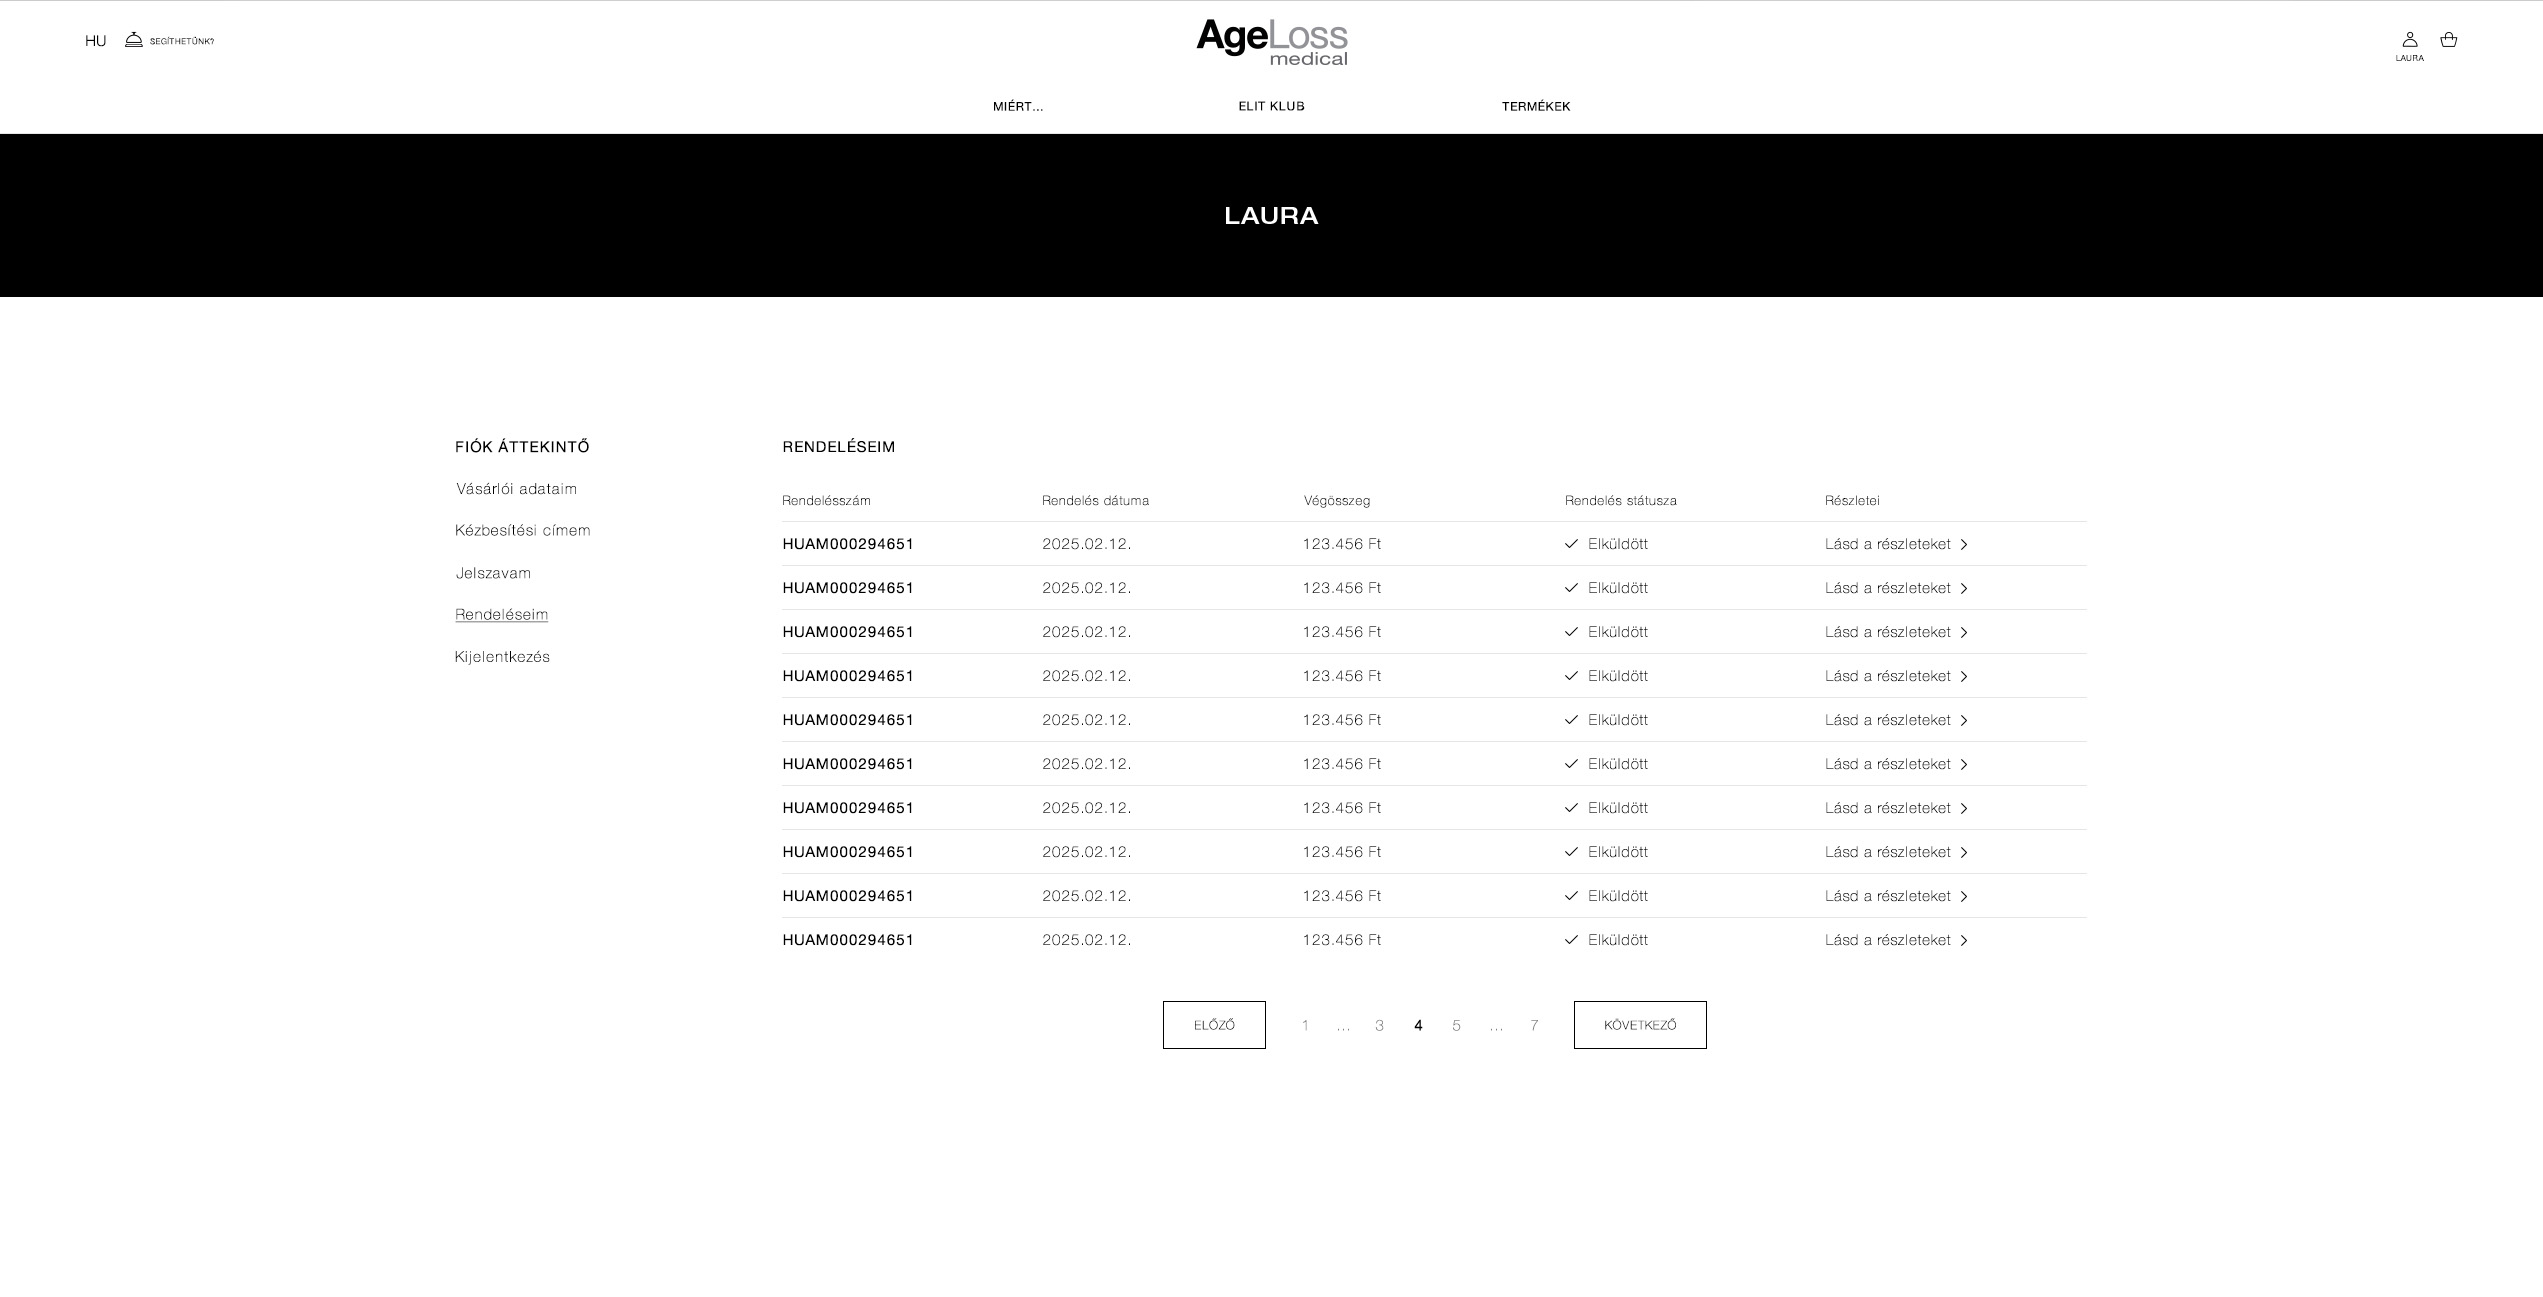Select Vásárlói adataim in account sidebar
Viewport: 2543px width, 1297px height.
tap(516, 489)
